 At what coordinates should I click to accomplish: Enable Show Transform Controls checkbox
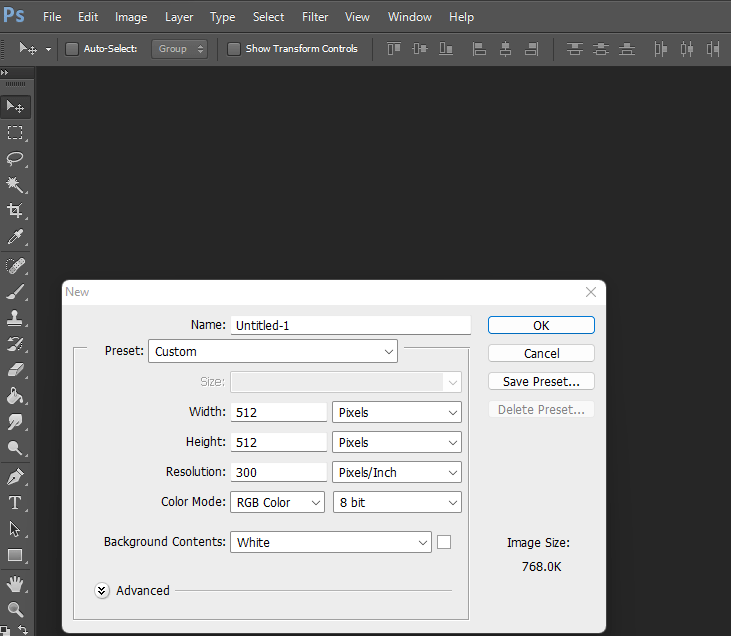[x=234, y=49]
